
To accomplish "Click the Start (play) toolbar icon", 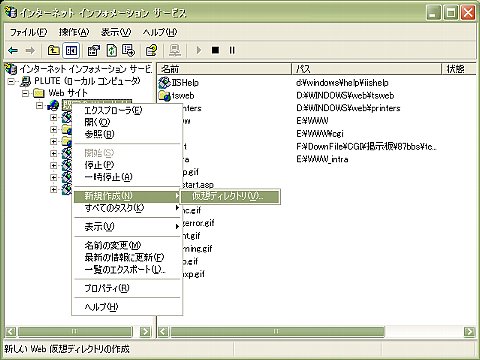I will point(199,50).
